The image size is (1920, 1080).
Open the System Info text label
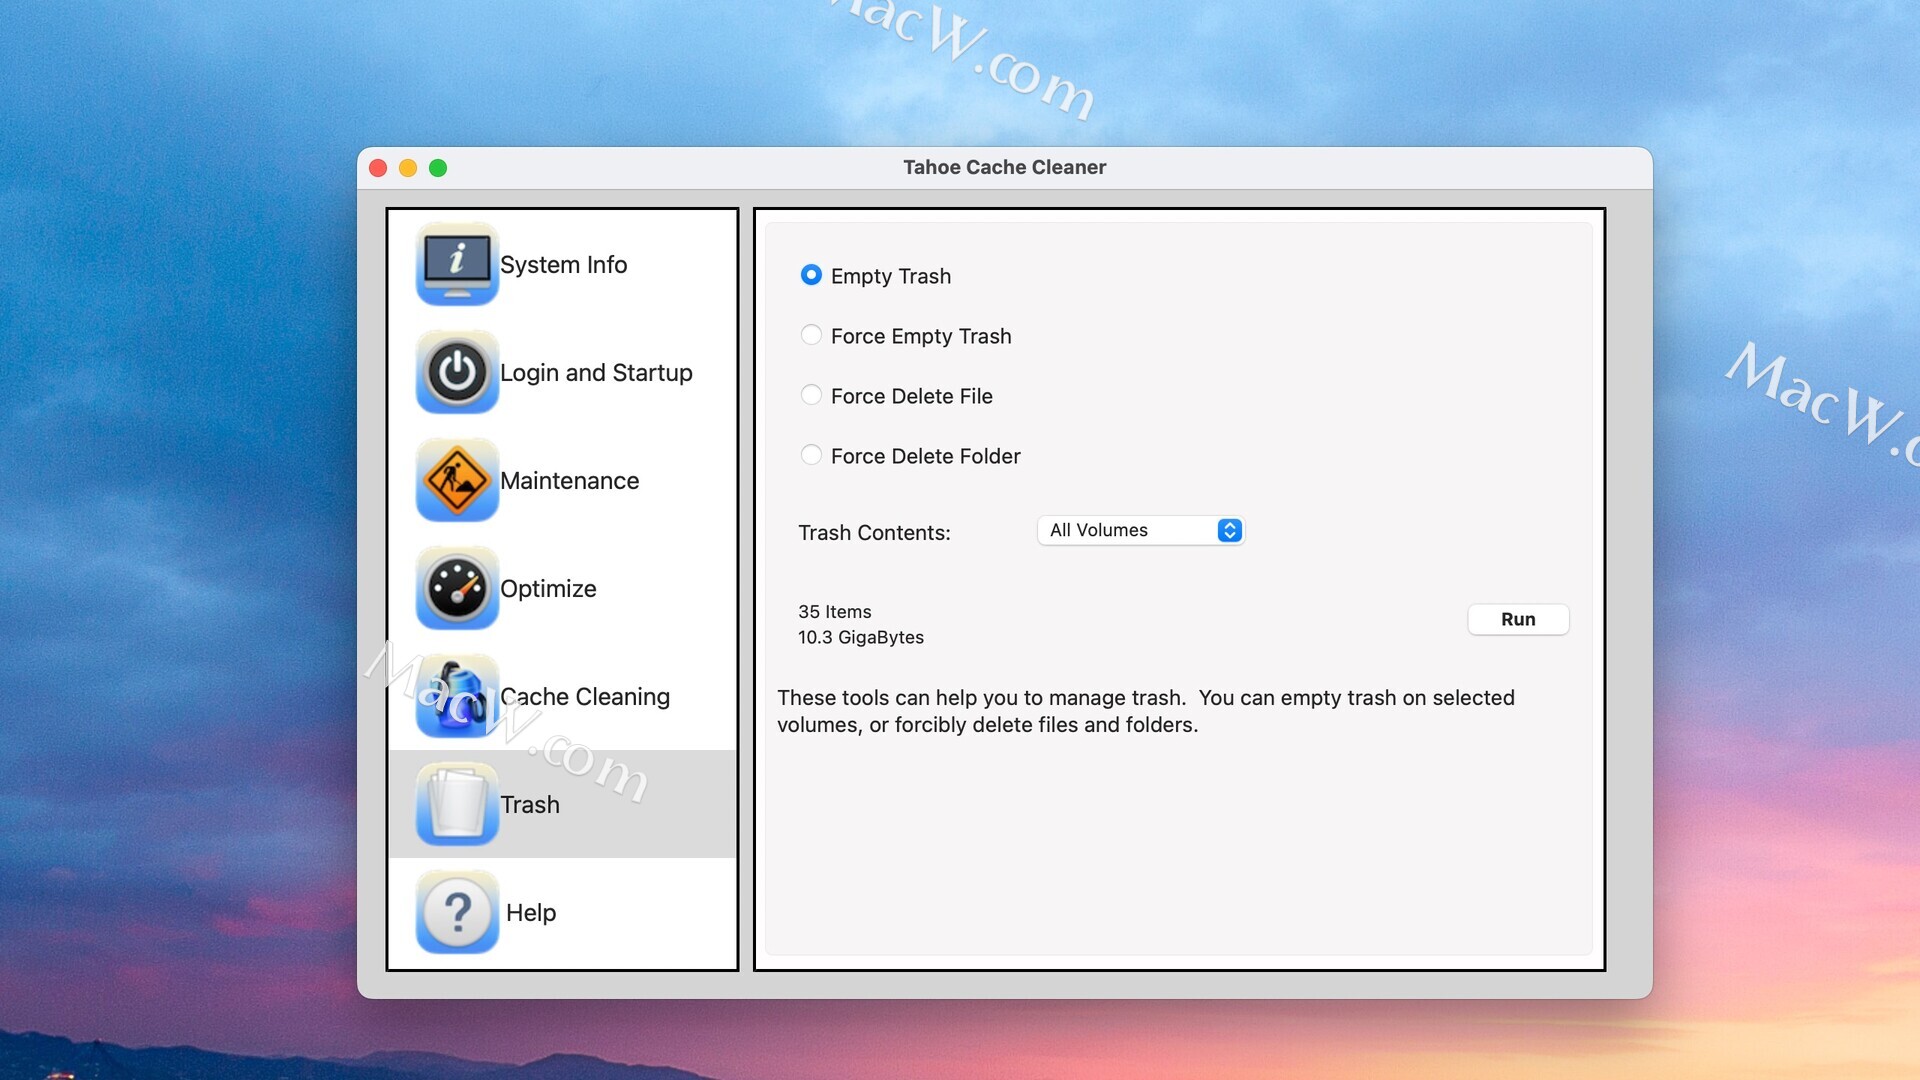(x=563, y=265)
